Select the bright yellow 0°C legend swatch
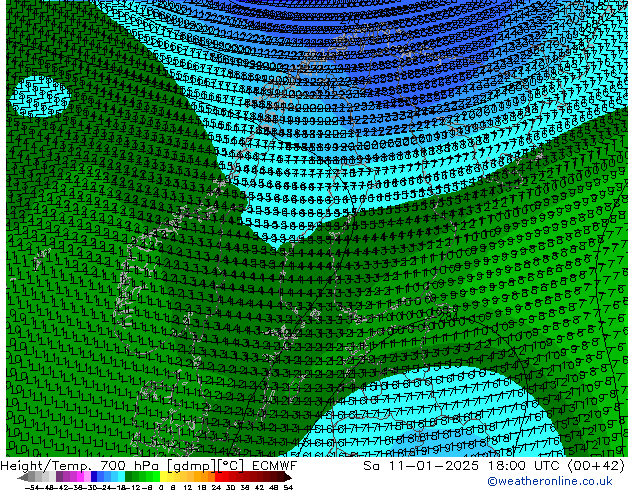Image resolution: width=634 pixels, height=490 pixels. click(163, 476)
